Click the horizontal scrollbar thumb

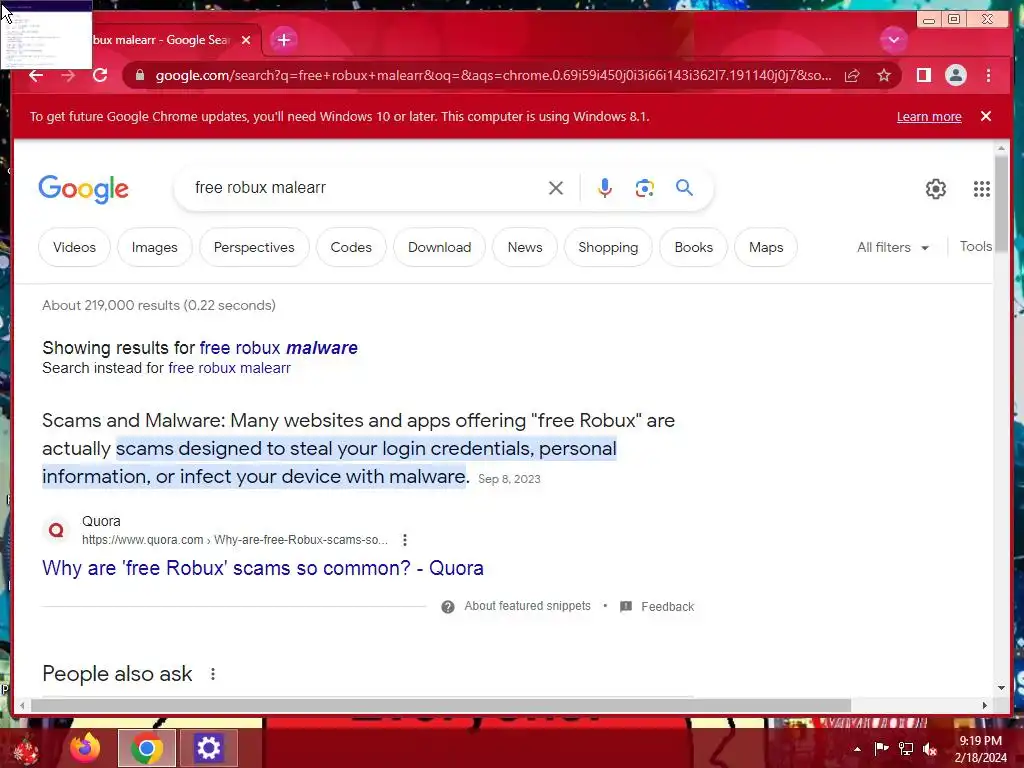(441, 705)
